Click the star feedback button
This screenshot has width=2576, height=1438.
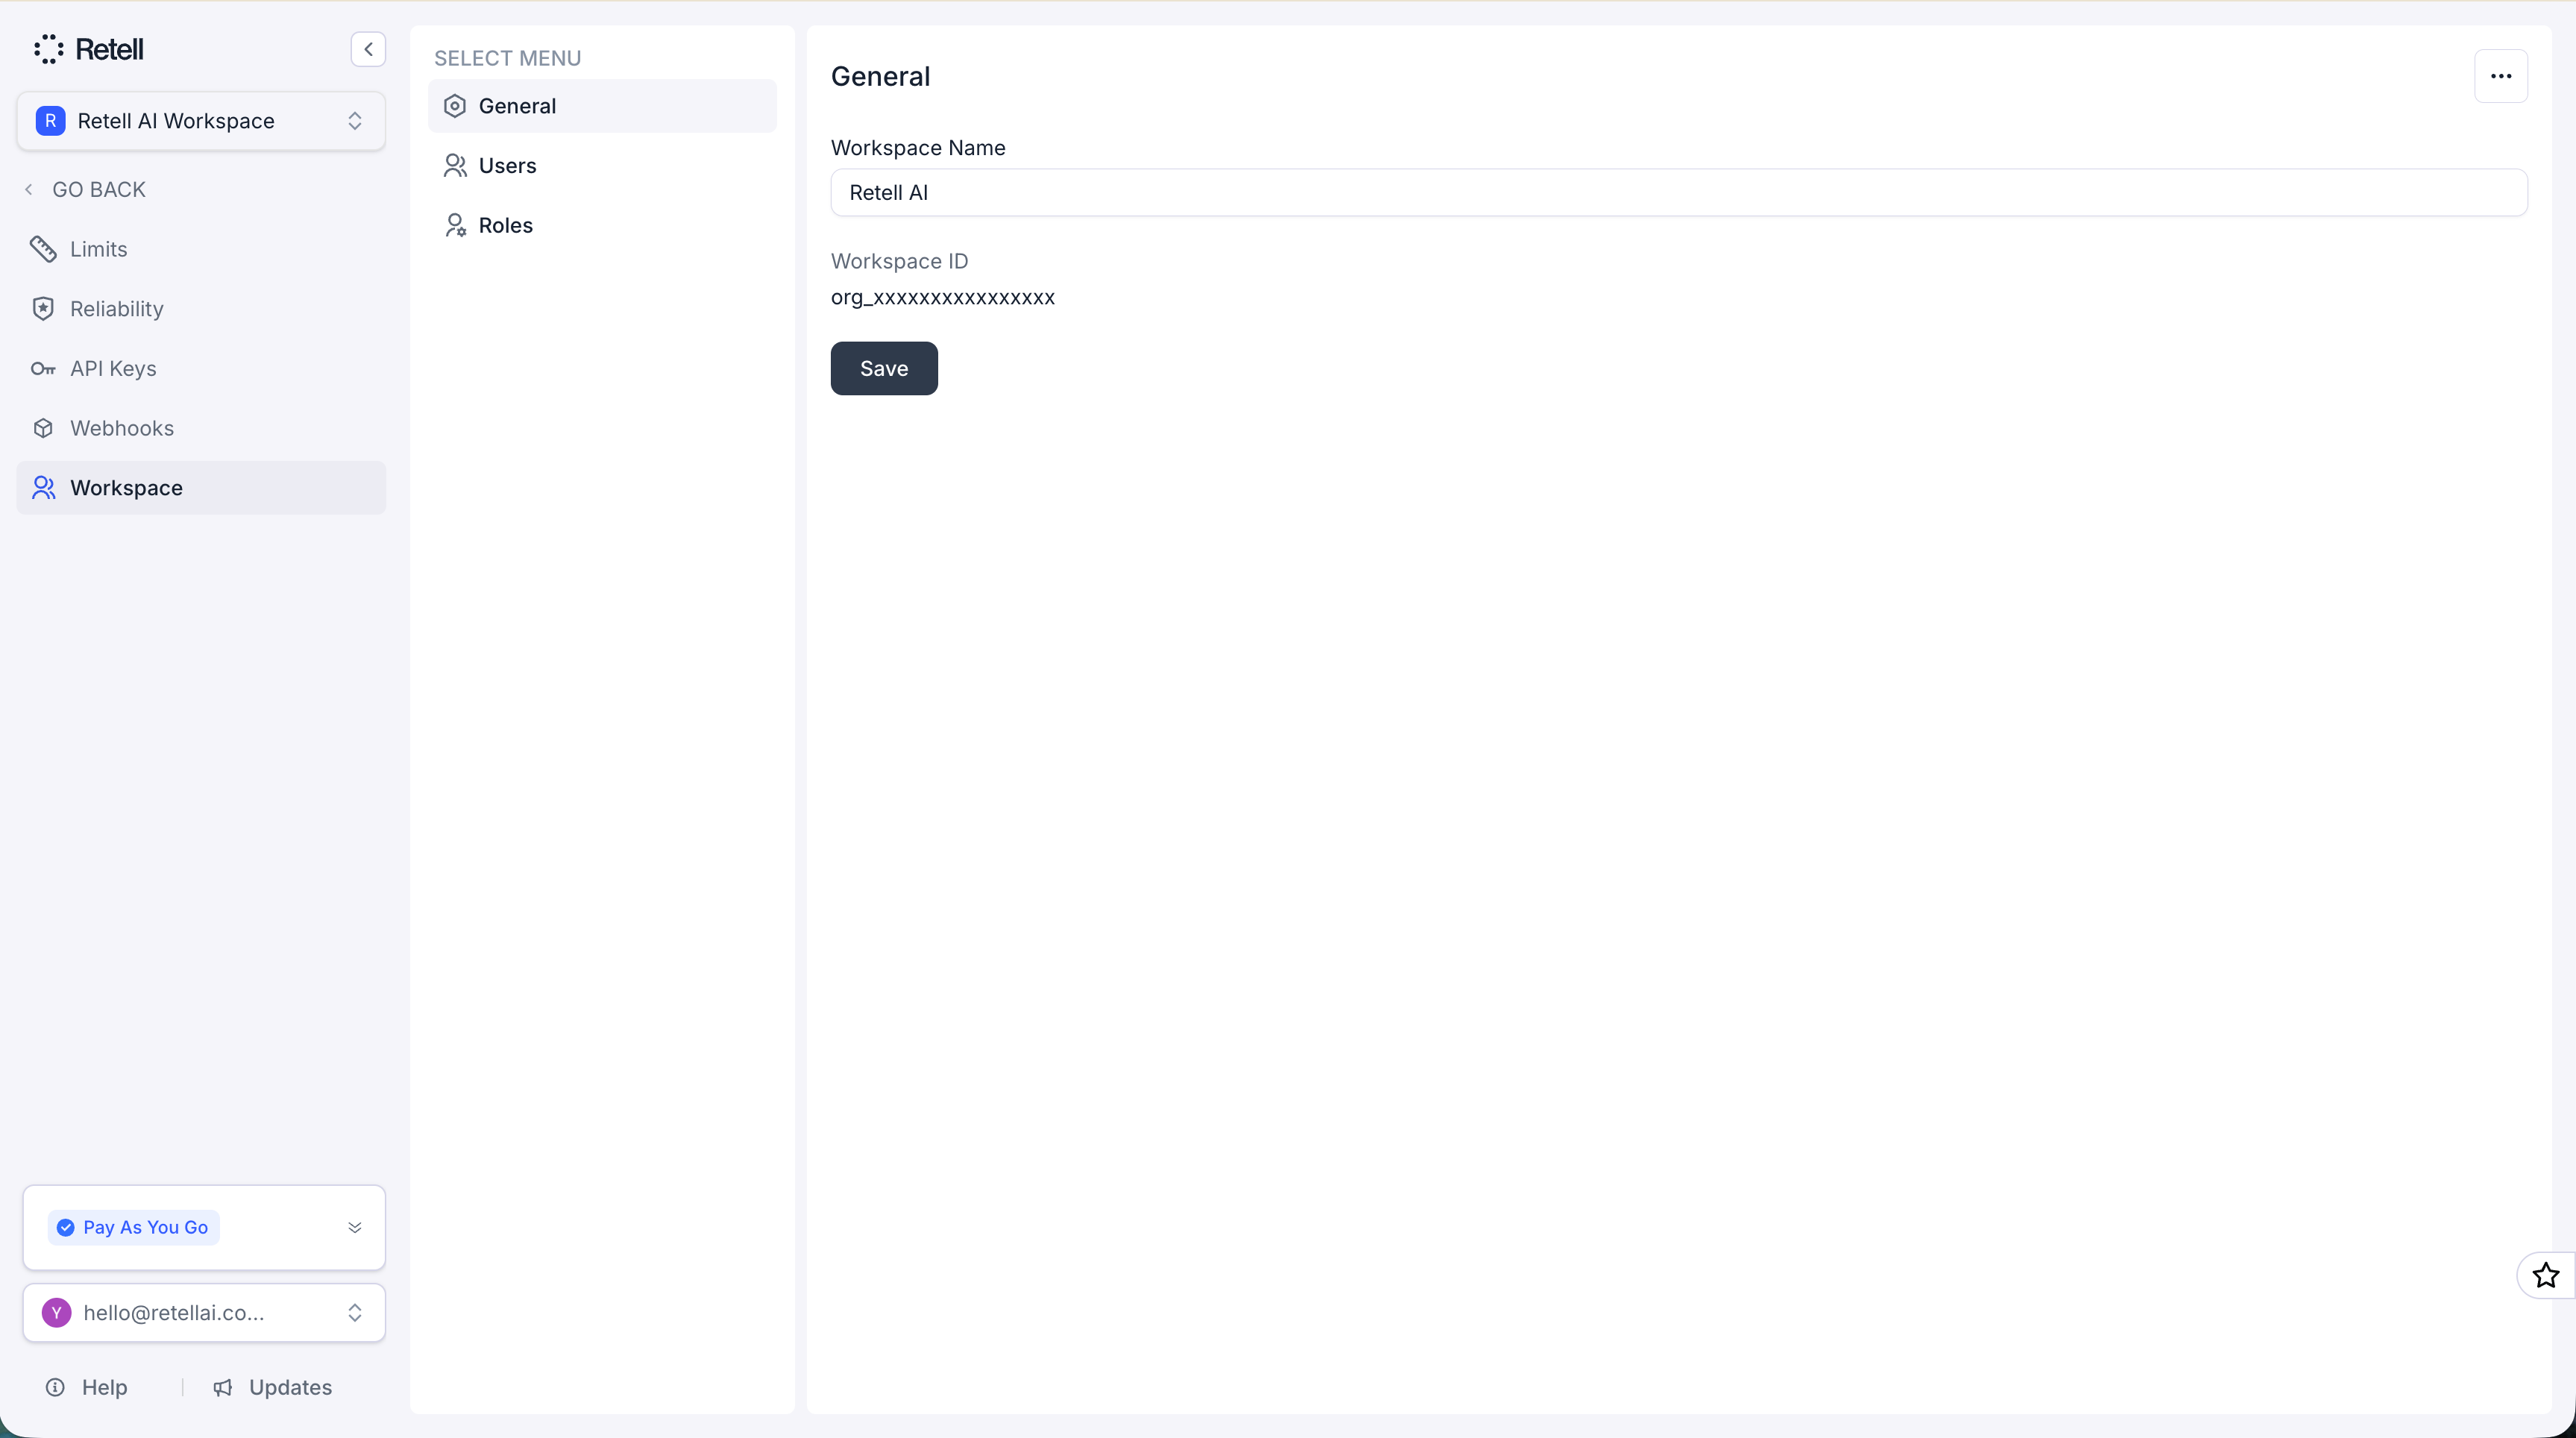(2546, 1275)
